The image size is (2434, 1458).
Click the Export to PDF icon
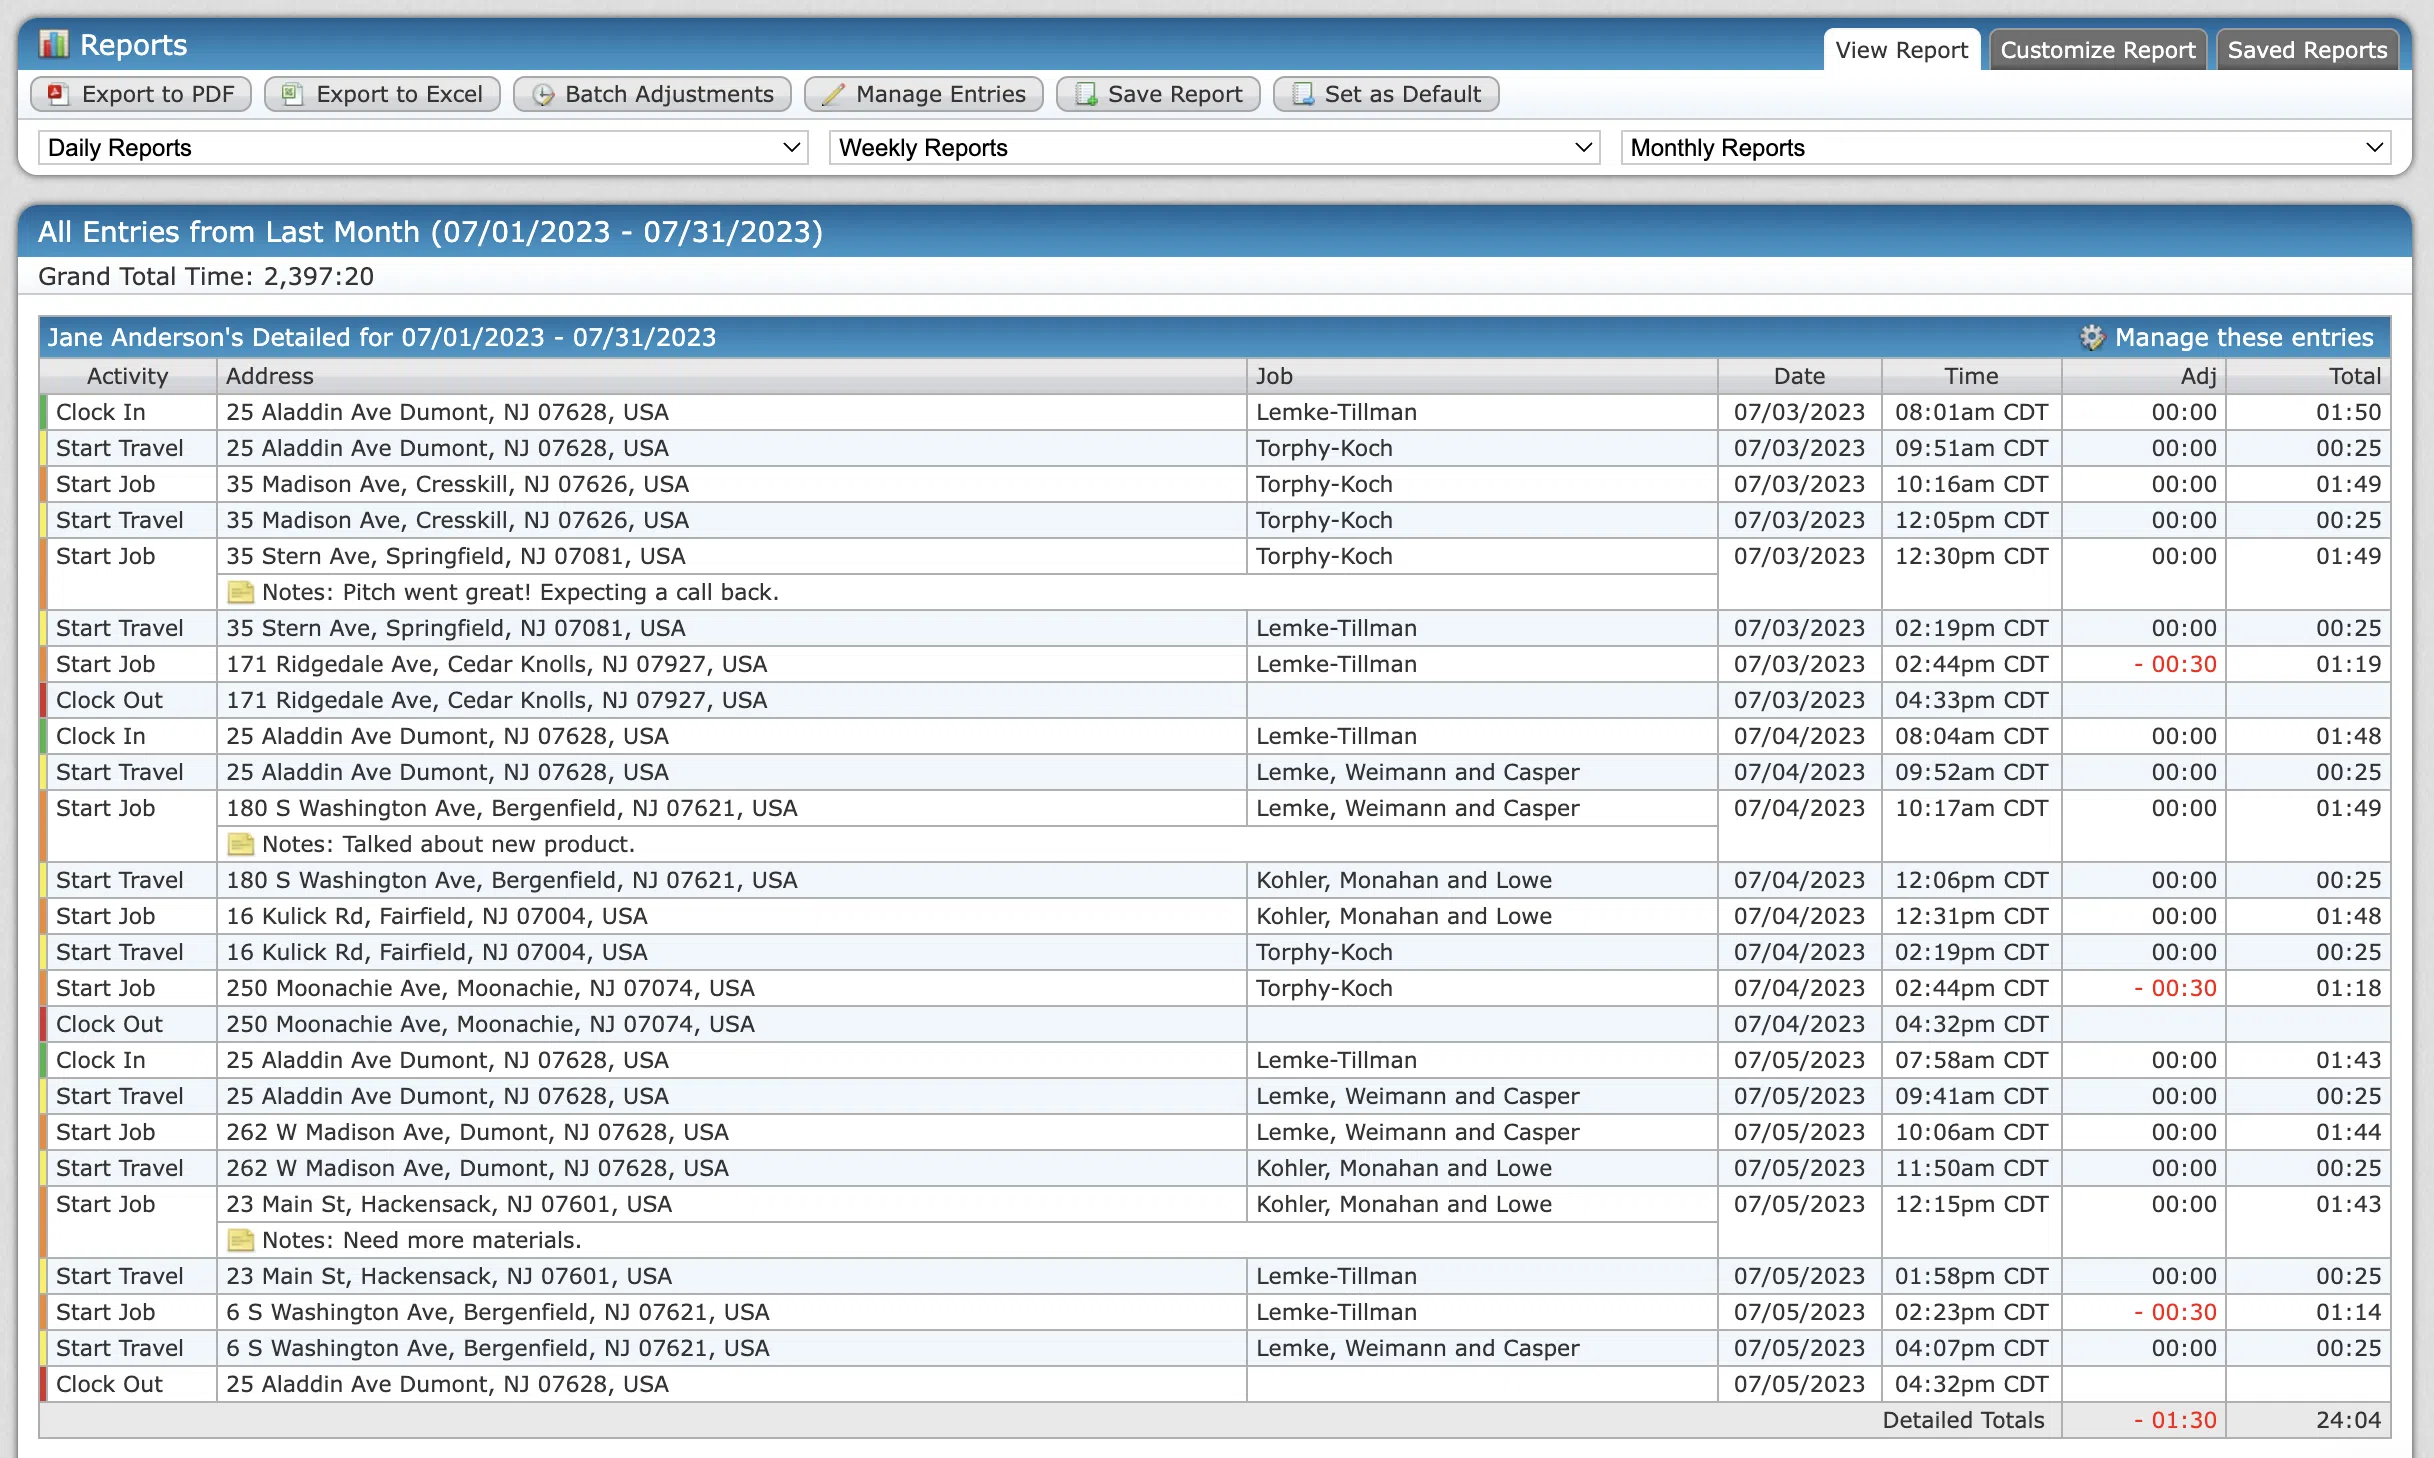coord(58,94)
